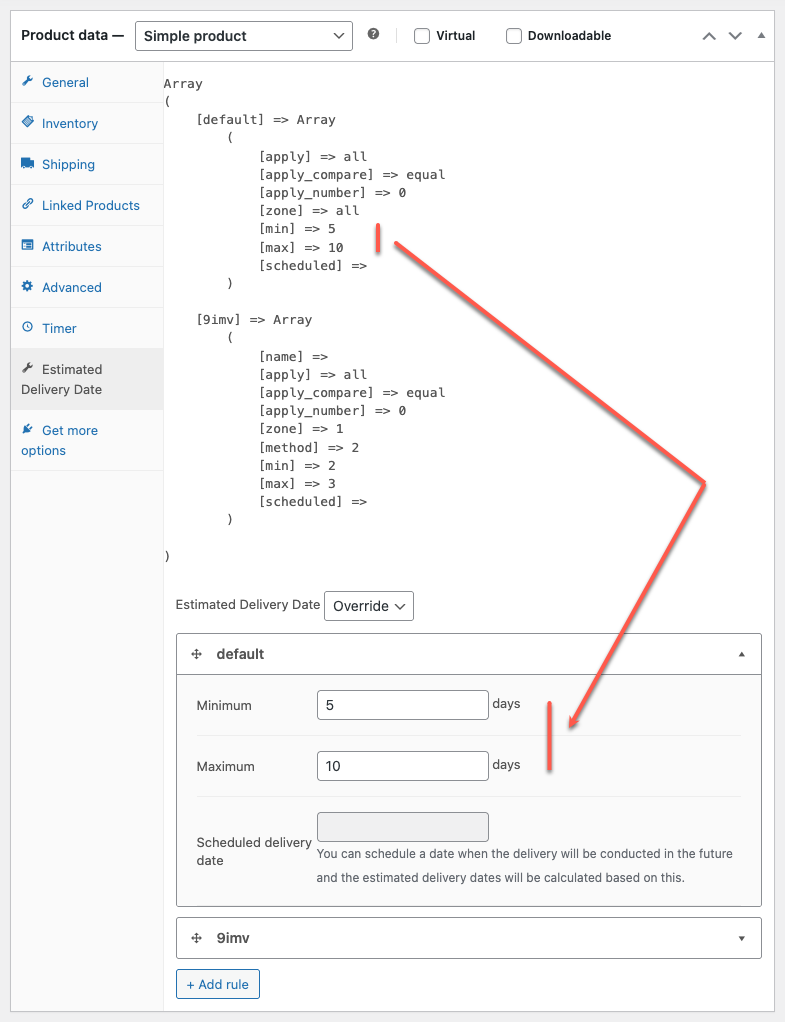Click the drag handle icon beside default rule
The height and width of the screenshot is (1022, 785).
click(197, 654)
